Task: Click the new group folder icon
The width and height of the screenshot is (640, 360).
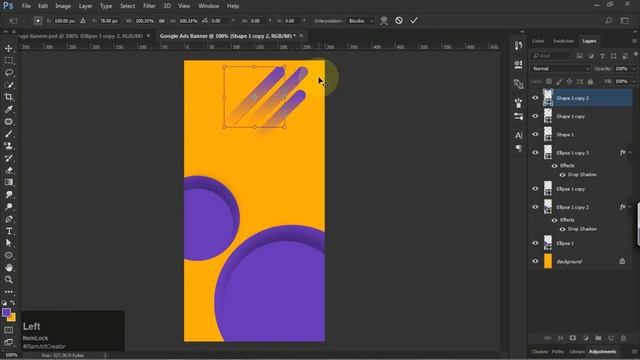Action: 598,338
